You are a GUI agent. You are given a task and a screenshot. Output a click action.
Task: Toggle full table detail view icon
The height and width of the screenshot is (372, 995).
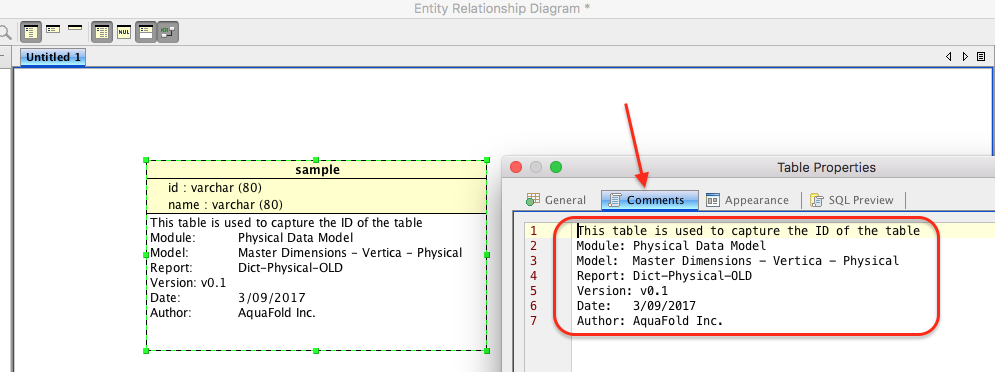point(30,31)
